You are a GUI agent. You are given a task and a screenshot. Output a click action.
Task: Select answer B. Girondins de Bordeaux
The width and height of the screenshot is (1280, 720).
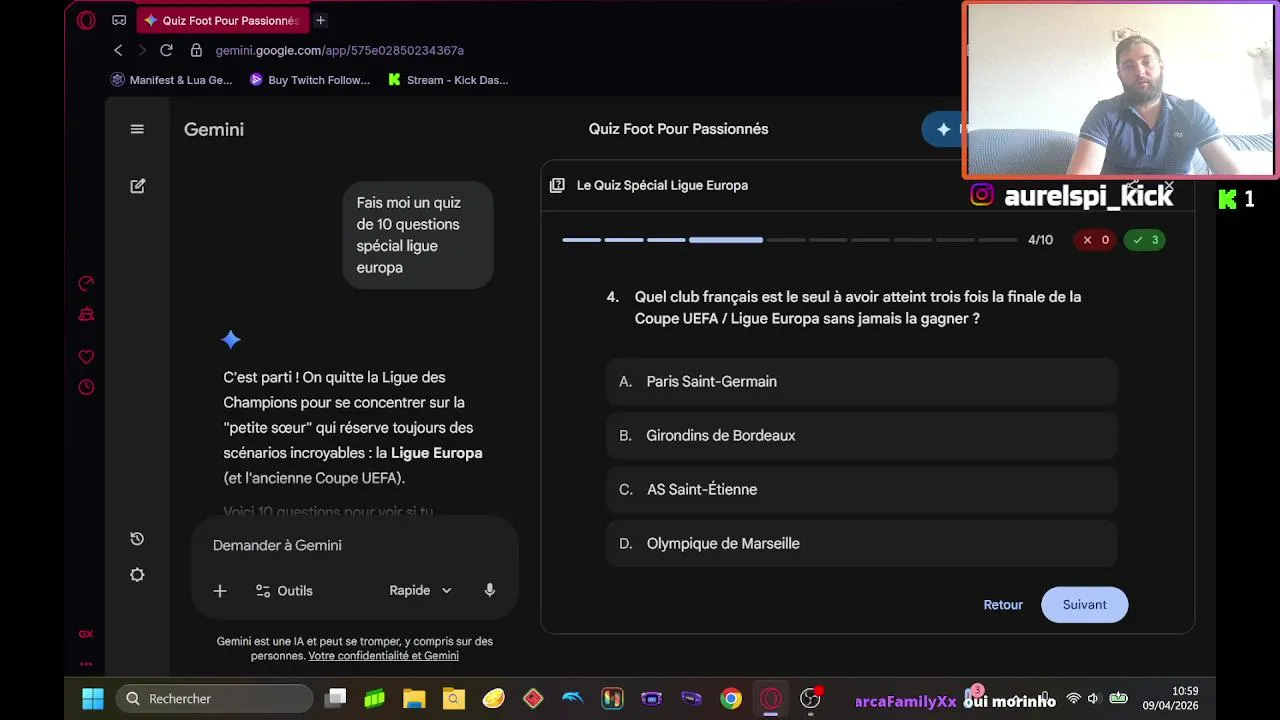click(861, 436)
